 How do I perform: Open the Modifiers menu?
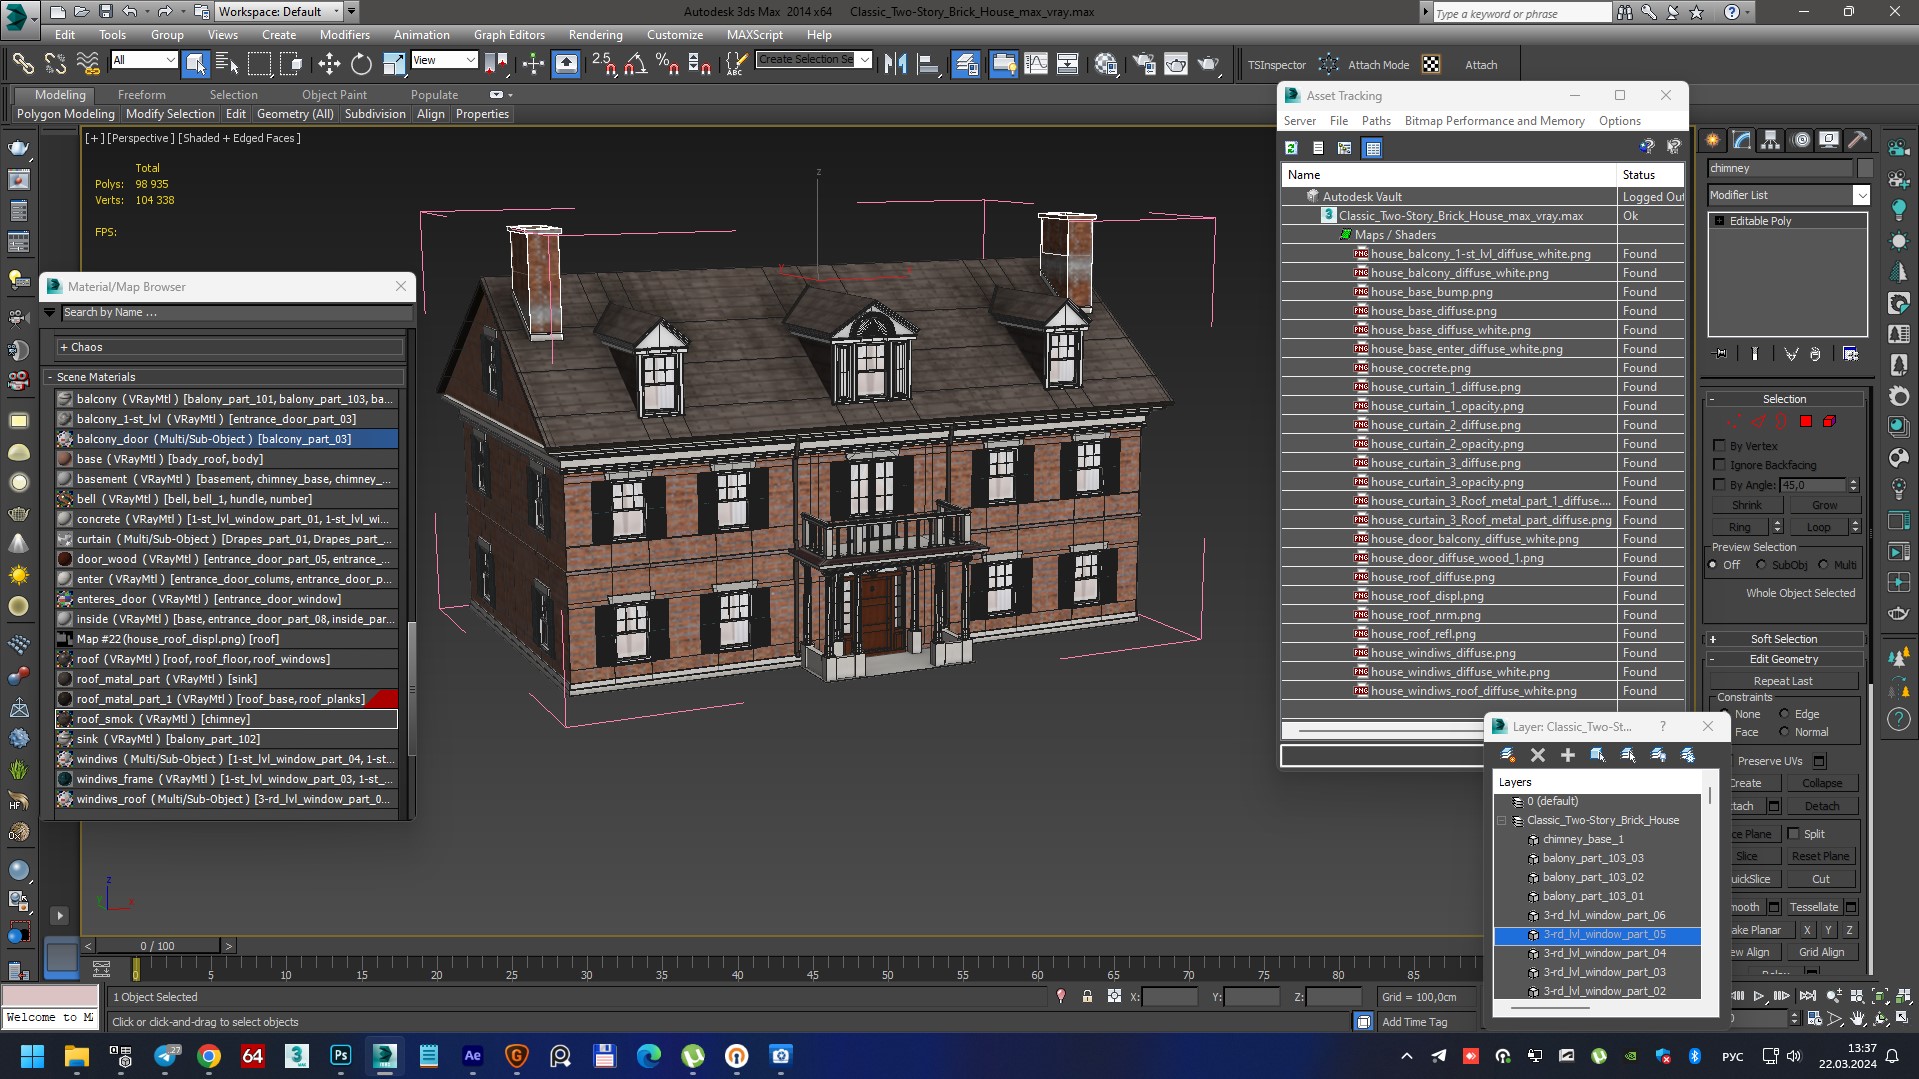[x=345, y=34]
